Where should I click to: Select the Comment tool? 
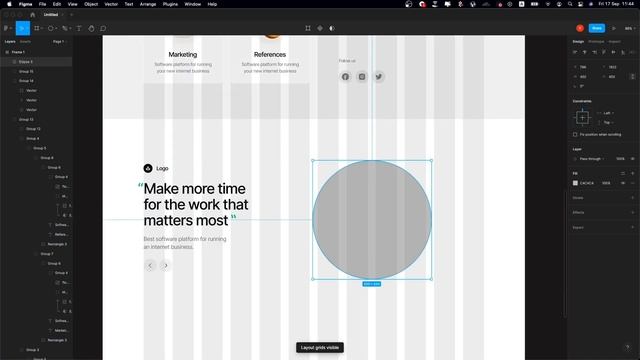(x=103, y=28)
